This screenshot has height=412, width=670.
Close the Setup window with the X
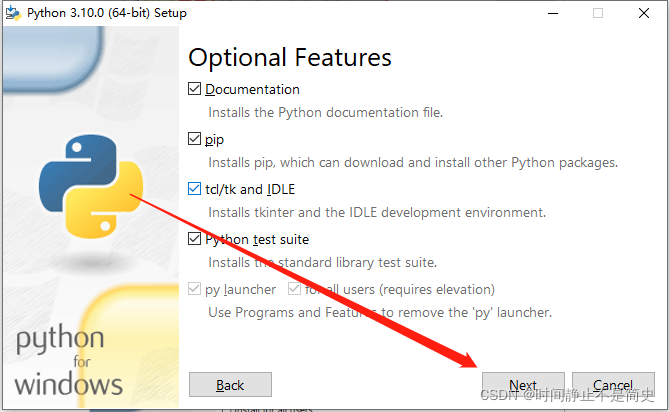[x=644, y=13]
